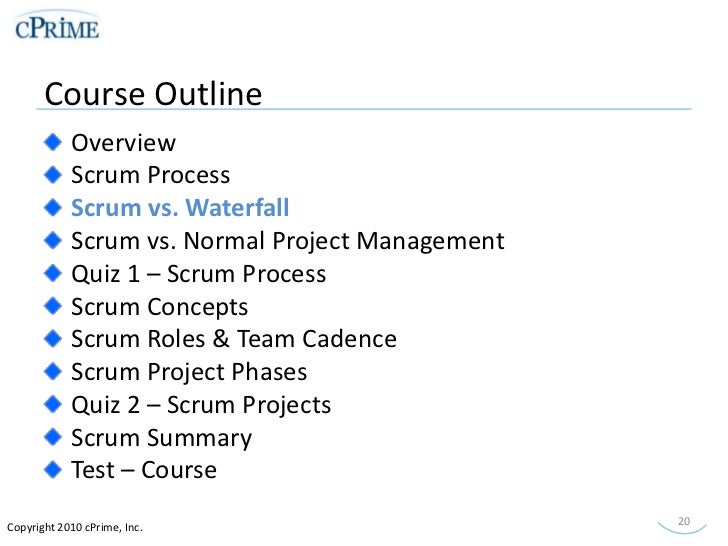
Task: Open the highlighted Scrum vs. Waterfall item
Action: [x=180, y=208]
